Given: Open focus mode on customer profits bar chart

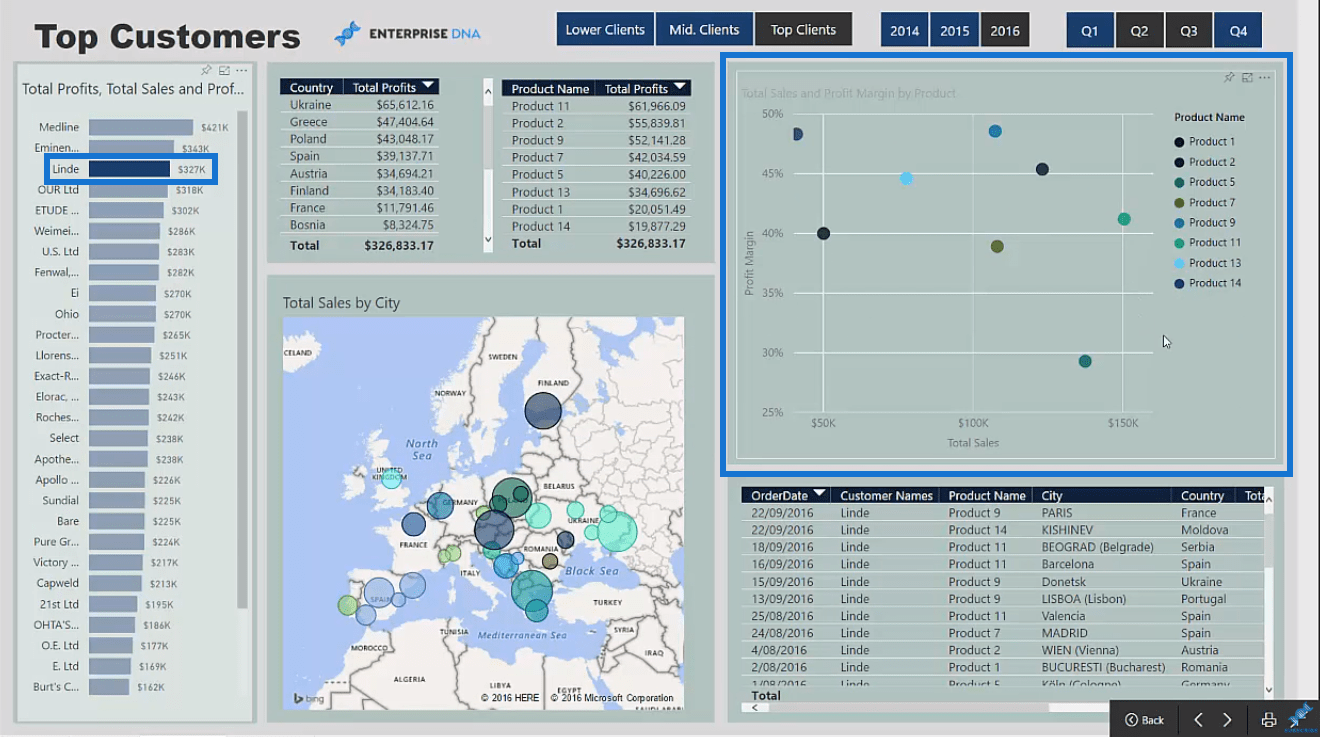Looking at the screenshot, I should pos(224,70).
